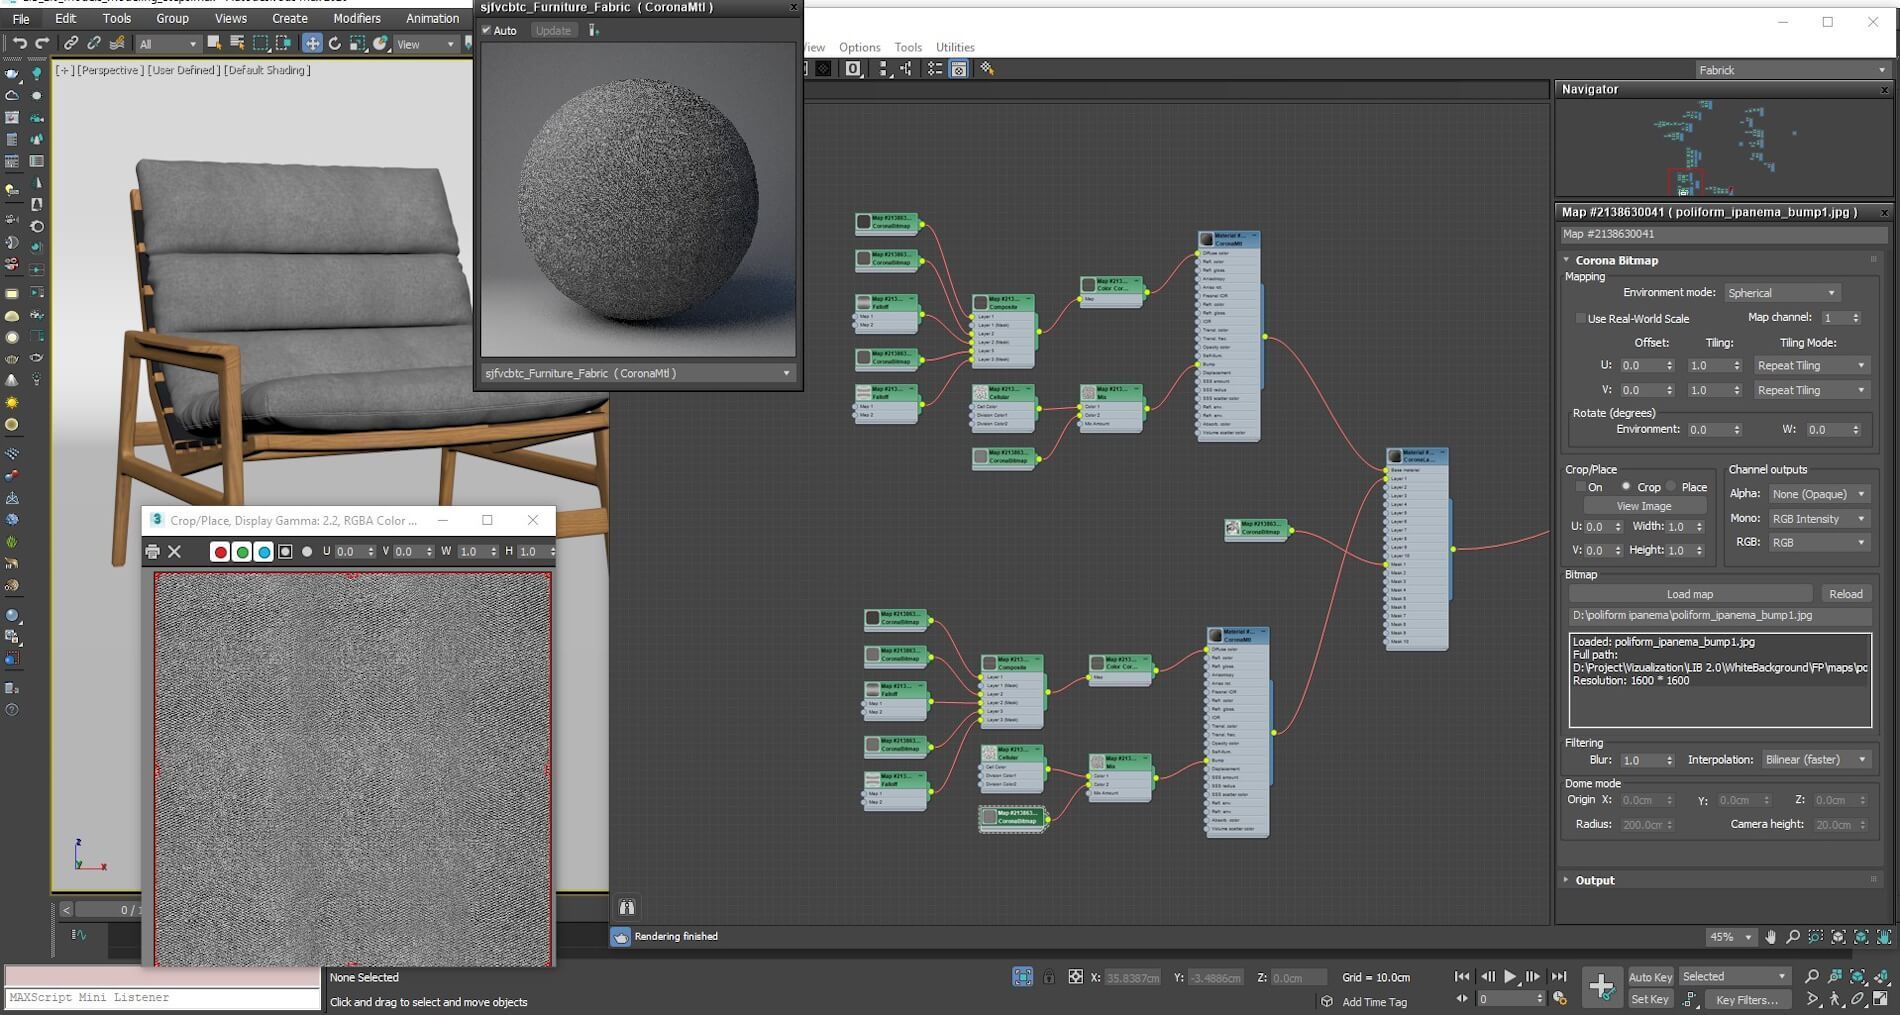The image size is (1900, 1015).
Task: Click the selection lock padlock icon
Action: [1048, 977]
